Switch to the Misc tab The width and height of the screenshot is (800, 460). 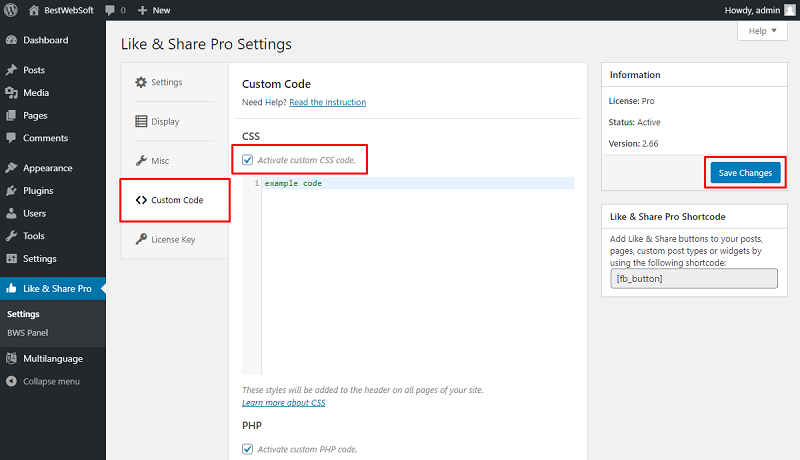(174, 161)
